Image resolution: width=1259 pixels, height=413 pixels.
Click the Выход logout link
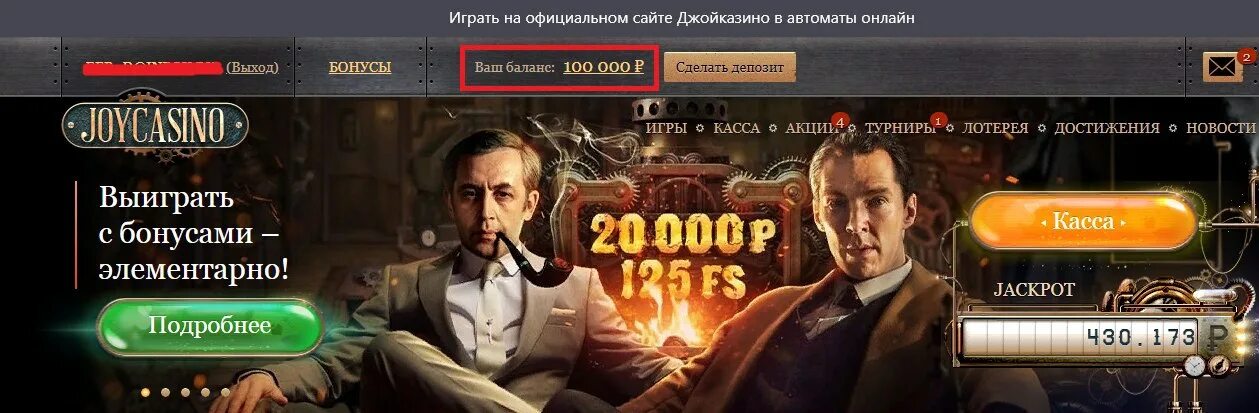coord(252,67)
